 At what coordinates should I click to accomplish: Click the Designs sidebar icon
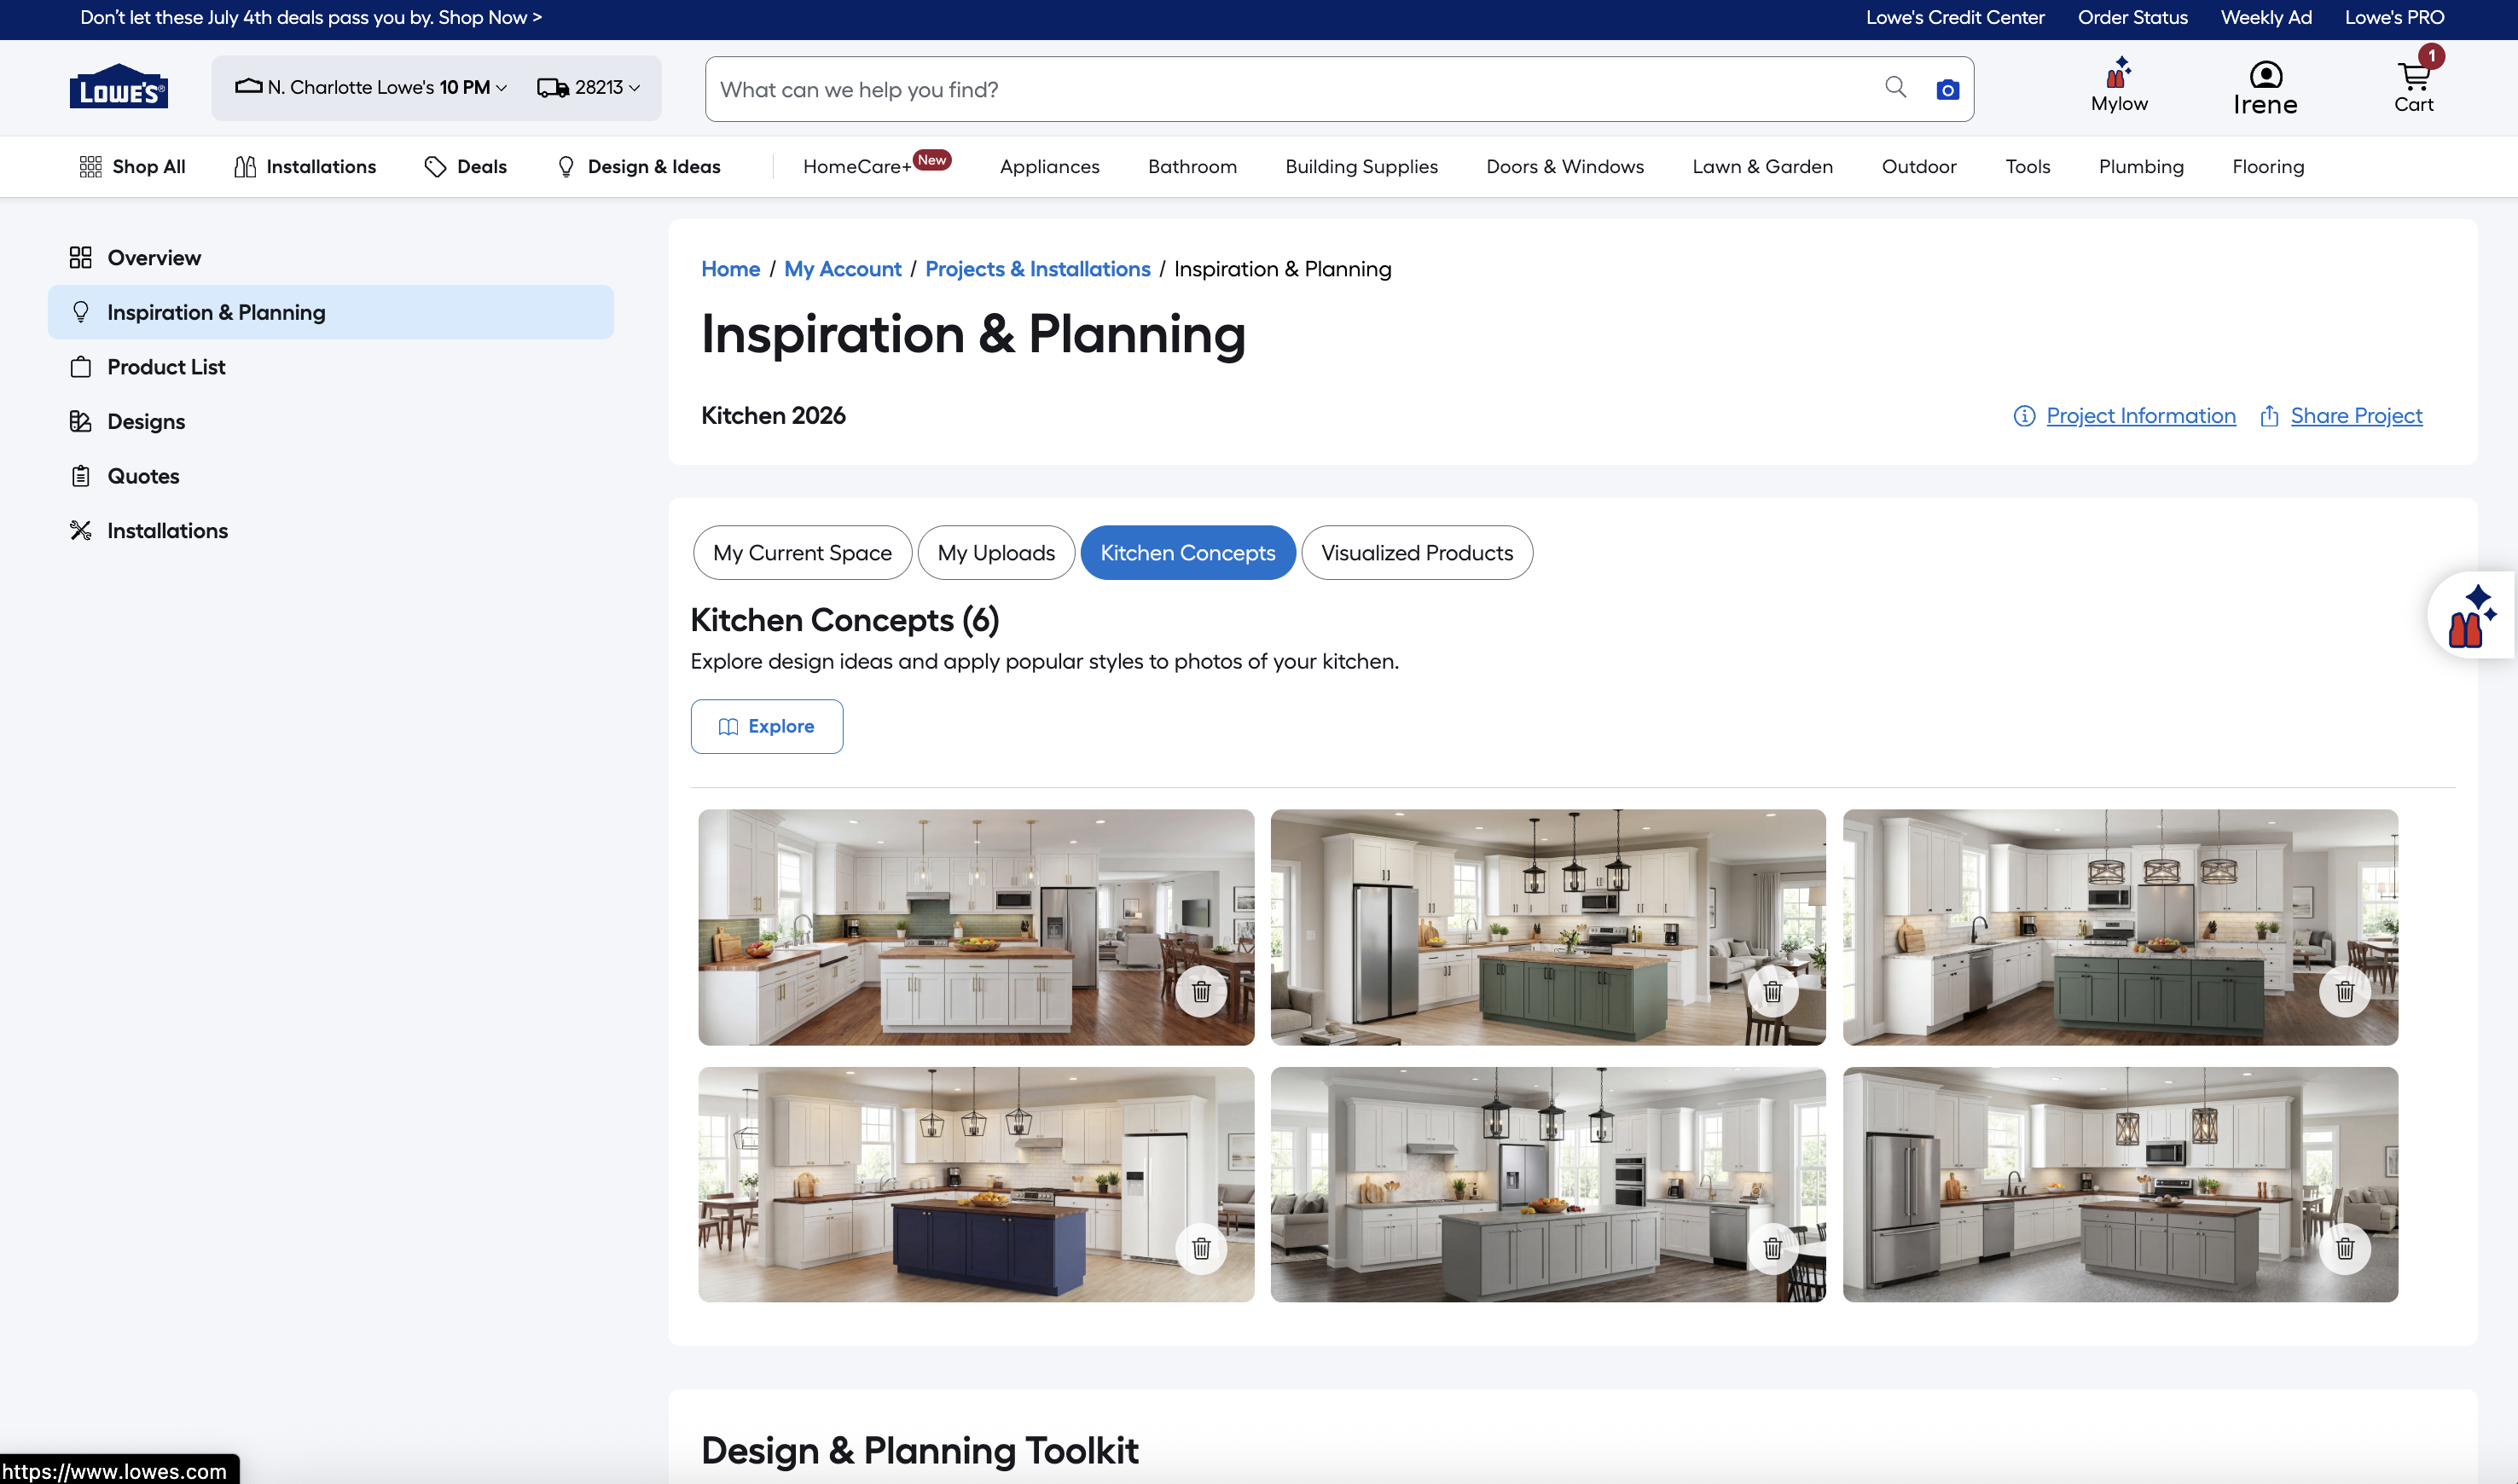tap(81, 421)
